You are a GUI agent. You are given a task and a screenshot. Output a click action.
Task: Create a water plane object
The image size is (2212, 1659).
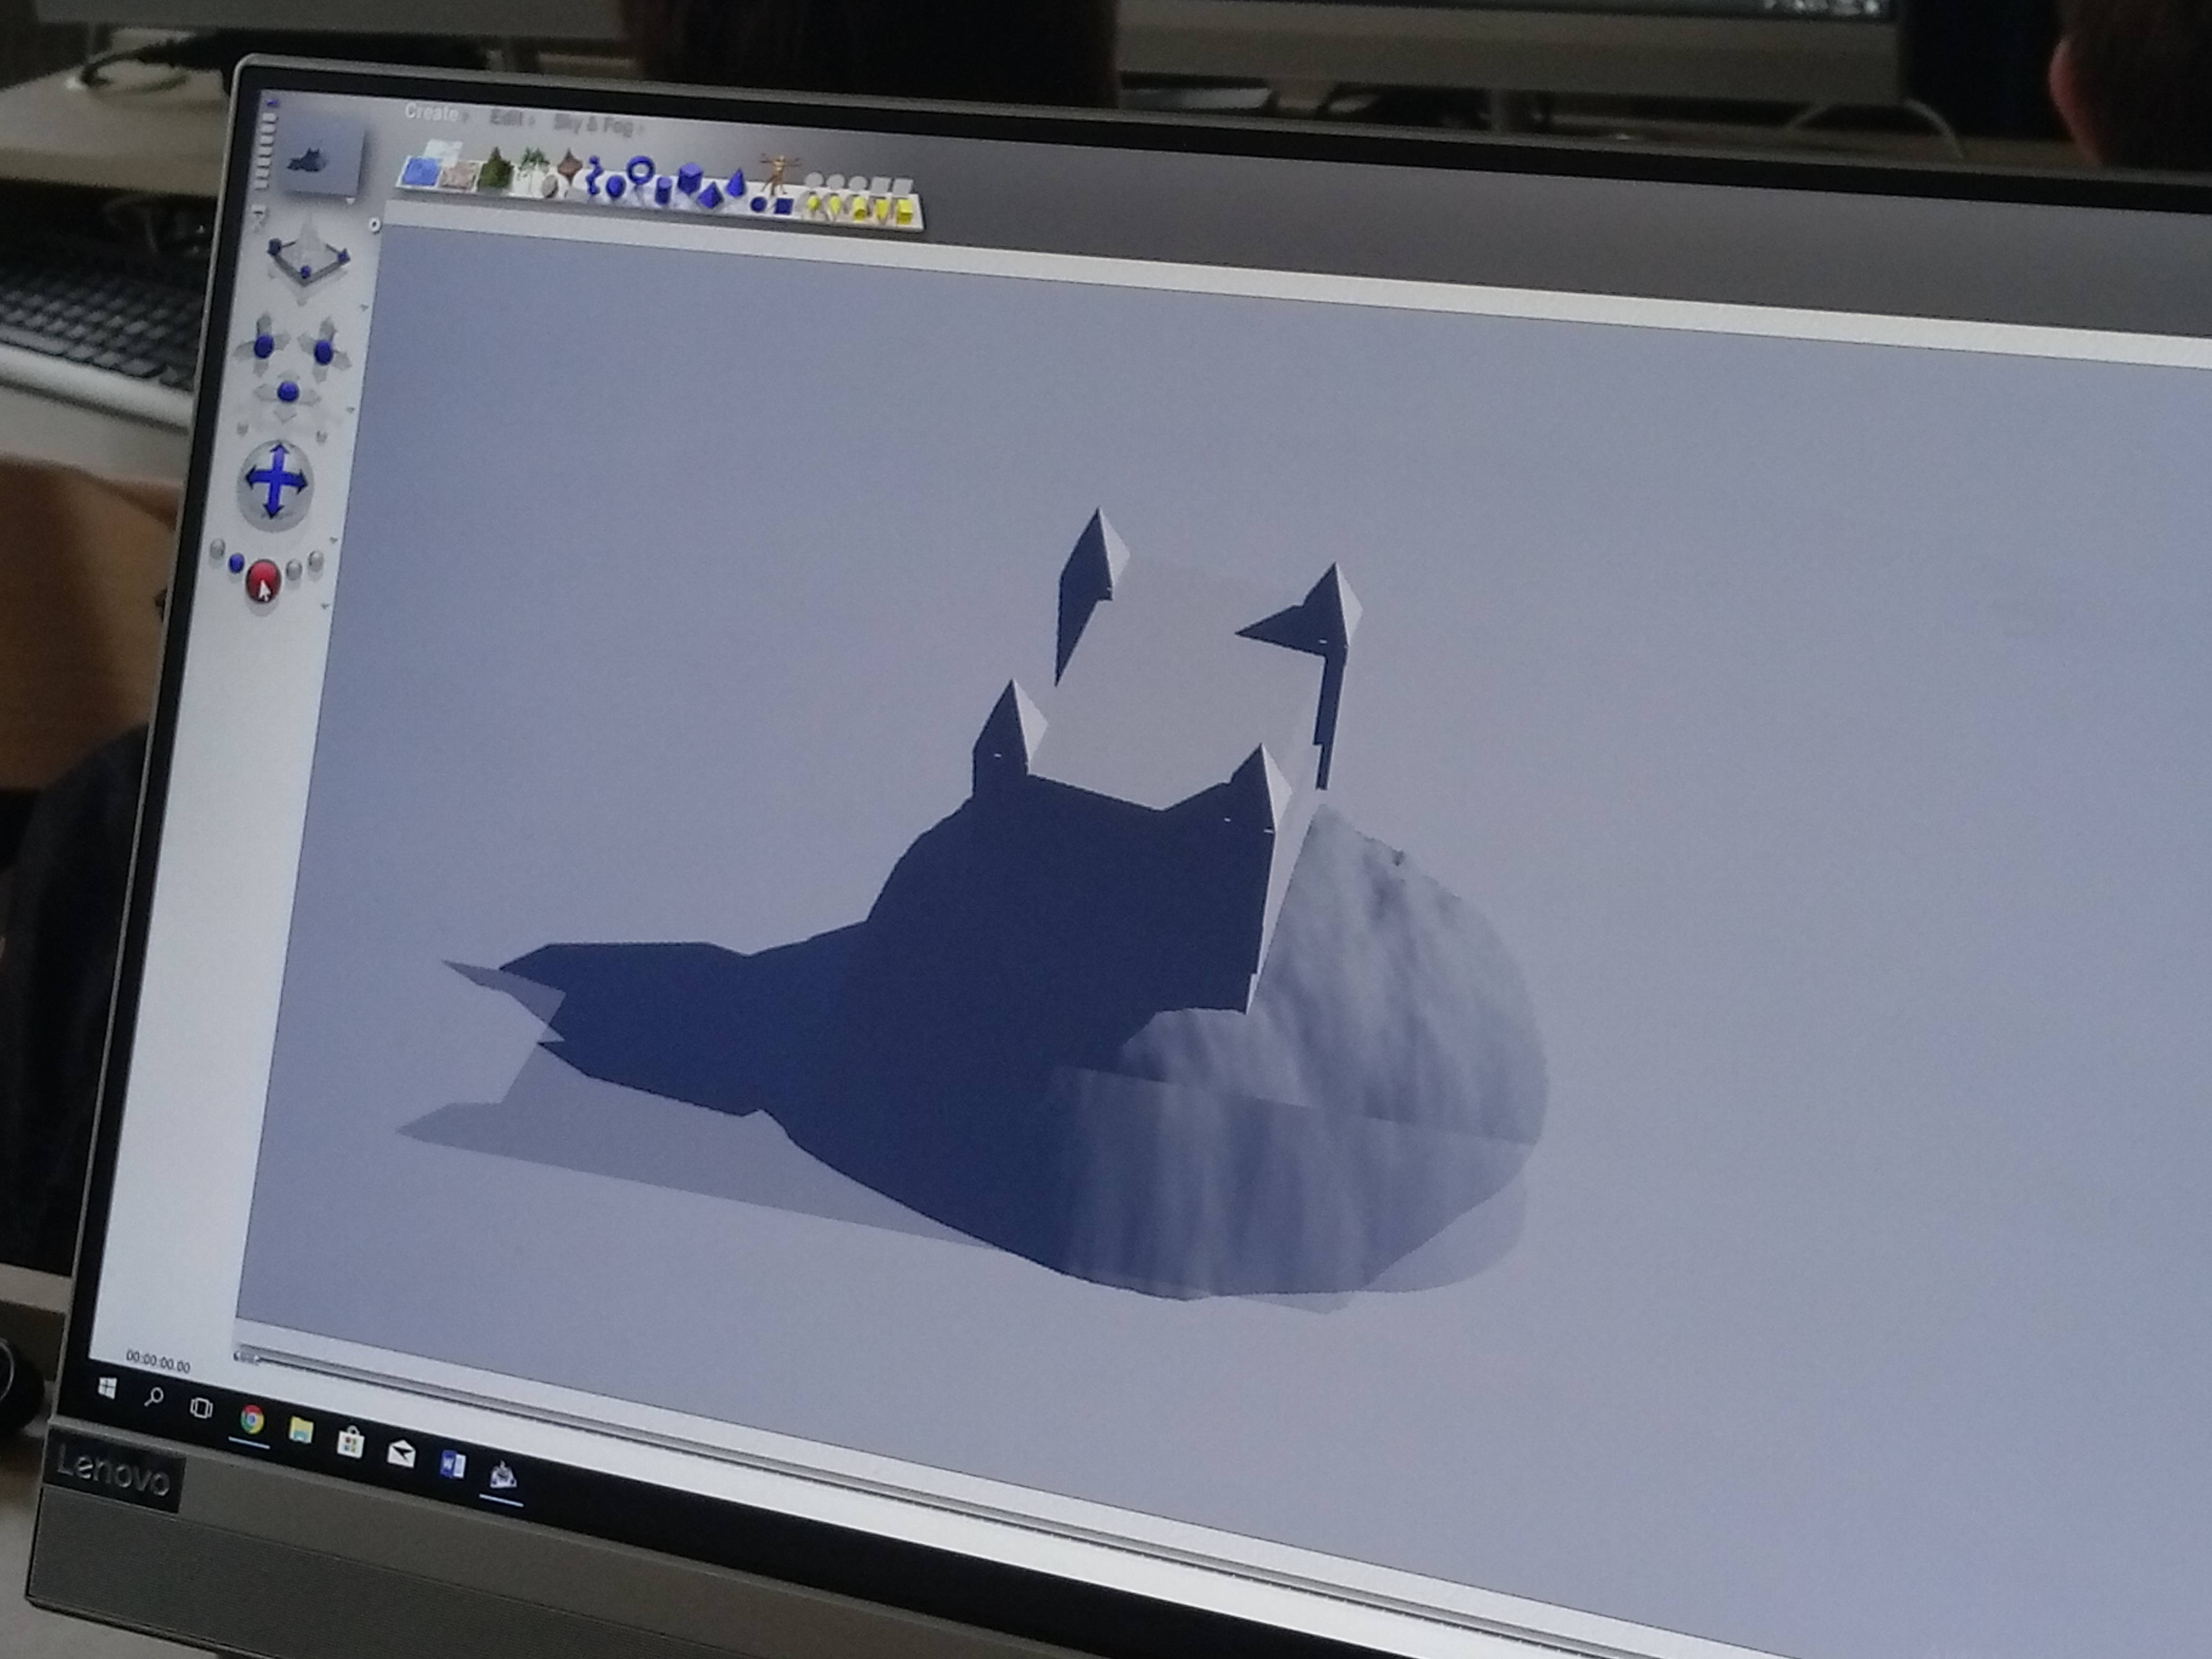[x=422, y=172]
